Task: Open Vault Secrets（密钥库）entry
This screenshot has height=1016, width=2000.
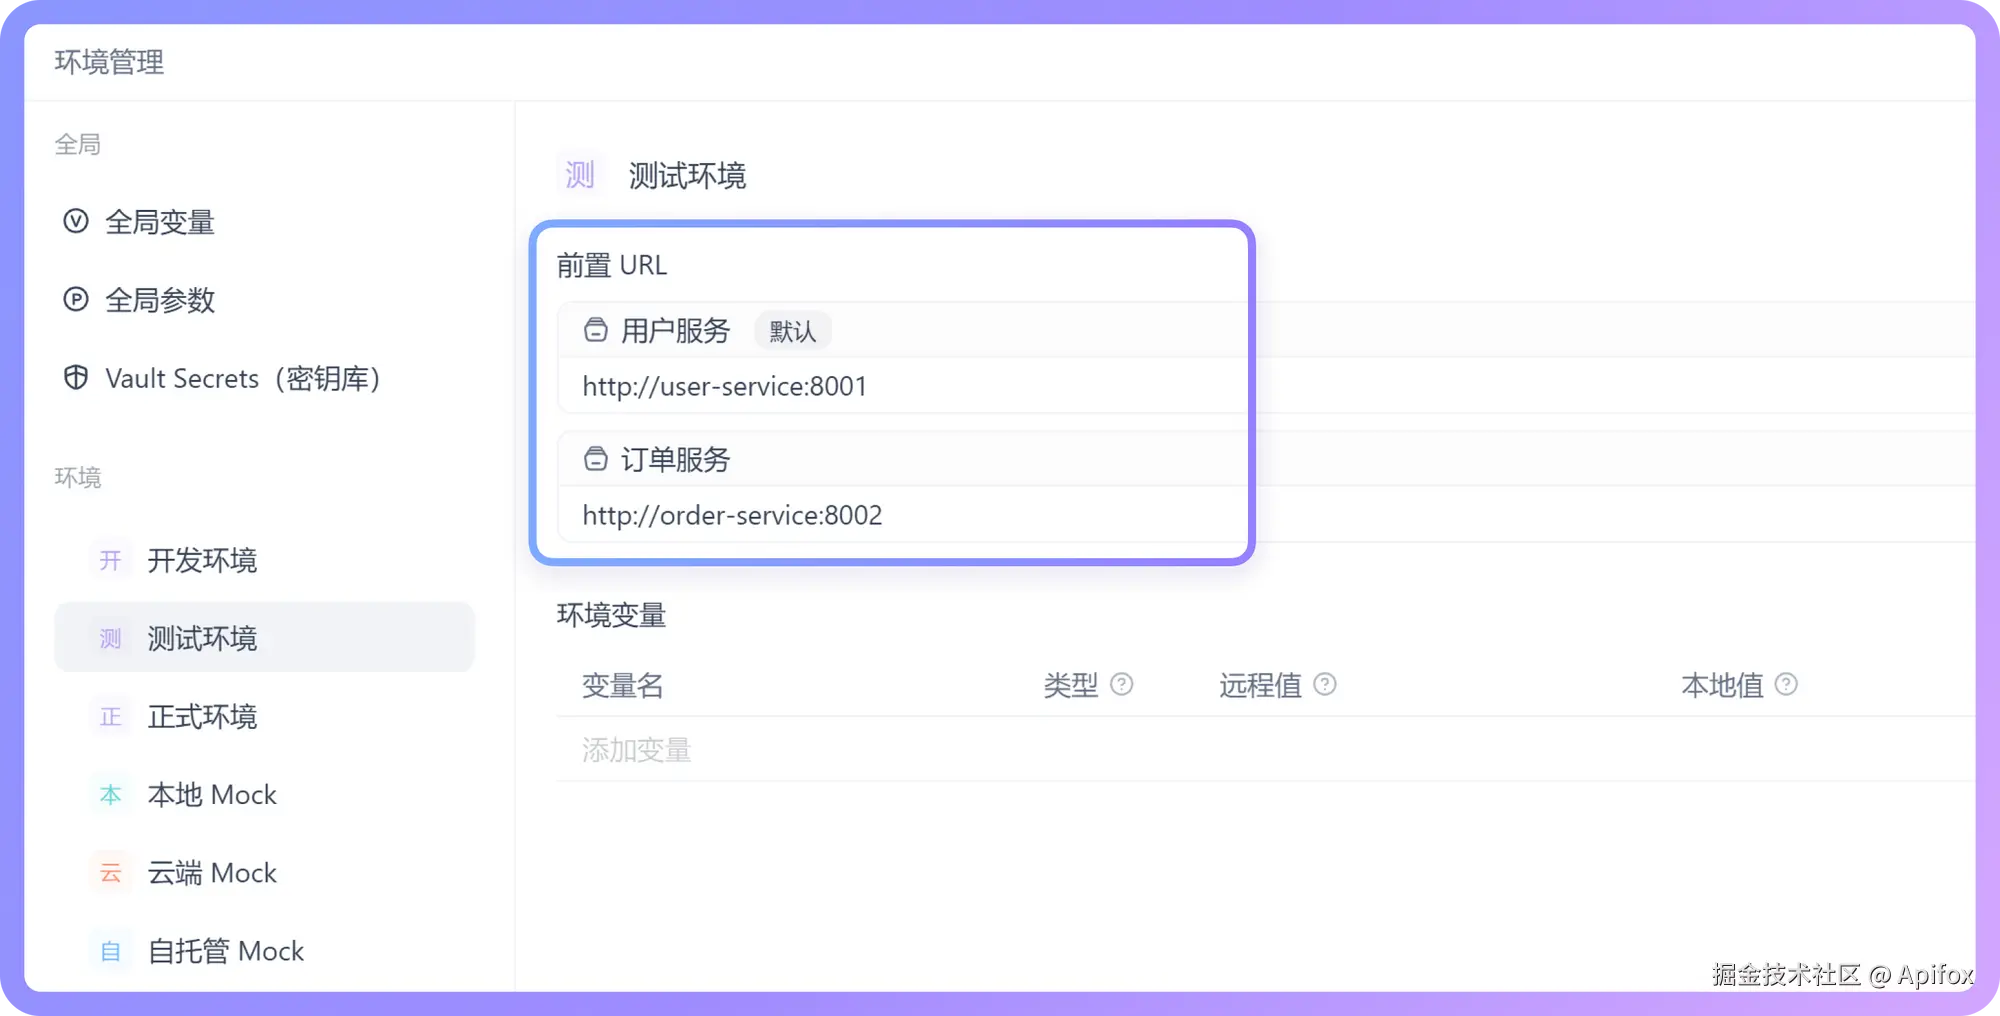Action: click(x=242, y=379)
